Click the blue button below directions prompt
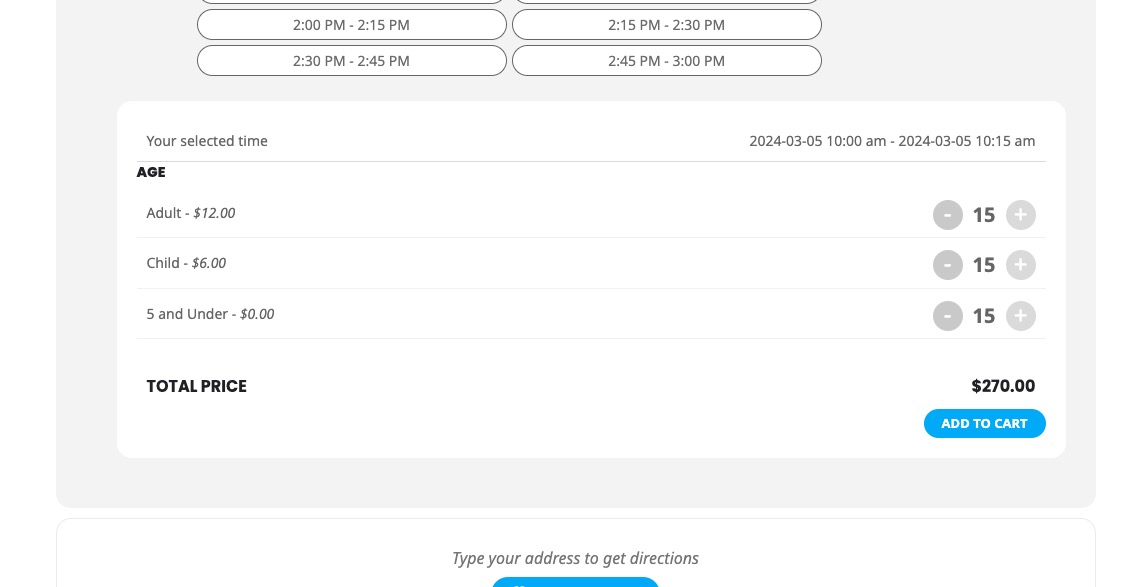This screenshot has width=1124, height=587. [x=575, y=582]
